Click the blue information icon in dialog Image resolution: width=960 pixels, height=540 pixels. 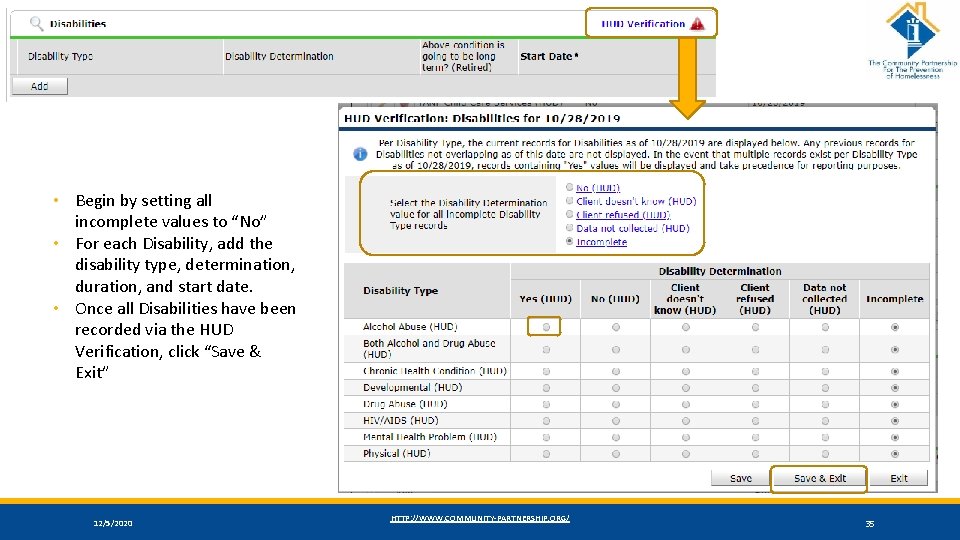[360, 154]
